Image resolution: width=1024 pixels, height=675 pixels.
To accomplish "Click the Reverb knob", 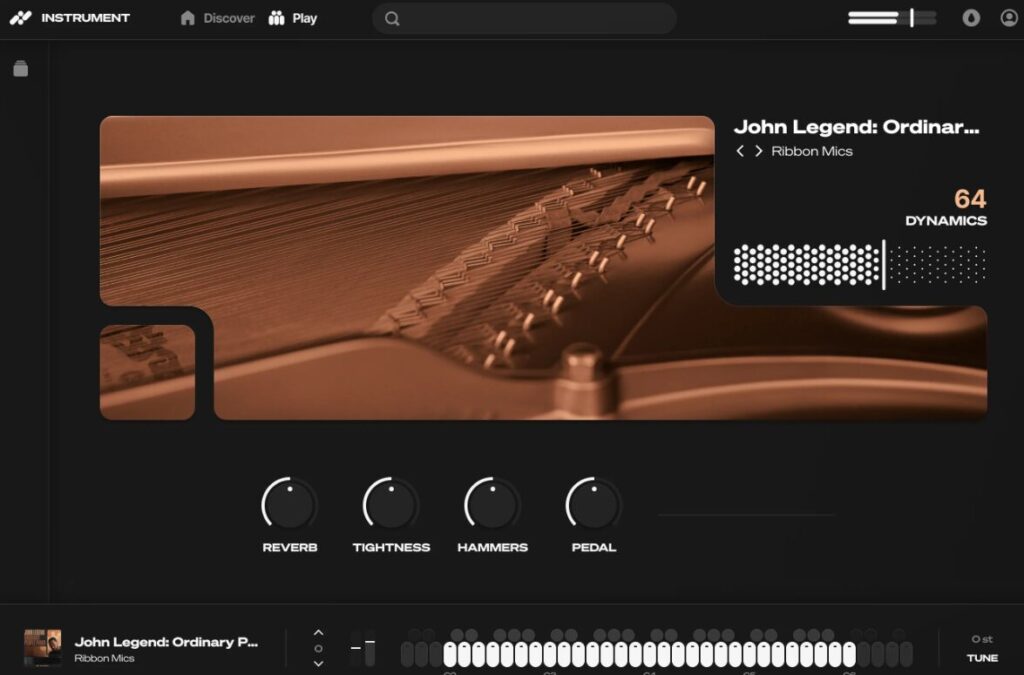I will (x=290, y=504).
